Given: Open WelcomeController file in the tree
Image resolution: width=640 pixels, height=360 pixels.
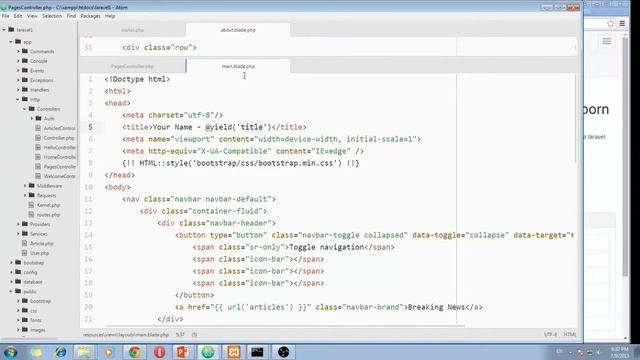Looking at the screenshot, I should click(60, 176).
